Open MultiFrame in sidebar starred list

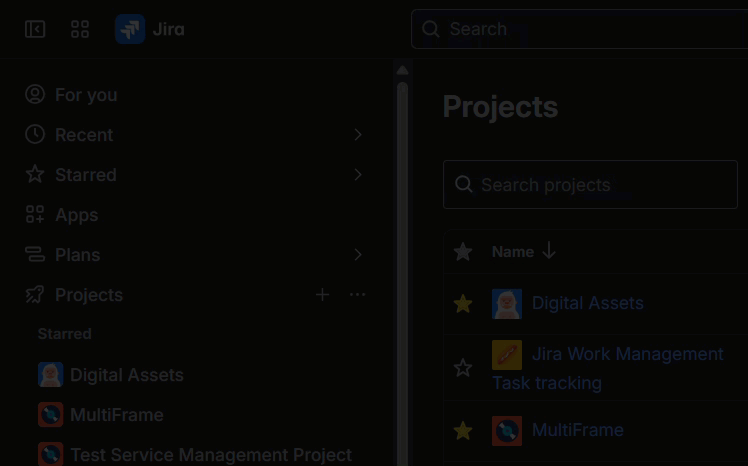tap(117, 415)
